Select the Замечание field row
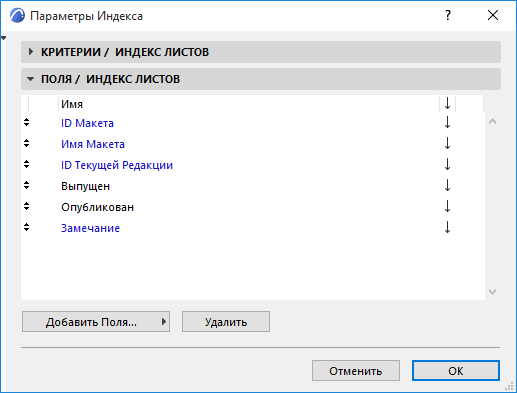The image size is (517, 393). (252, 228)
